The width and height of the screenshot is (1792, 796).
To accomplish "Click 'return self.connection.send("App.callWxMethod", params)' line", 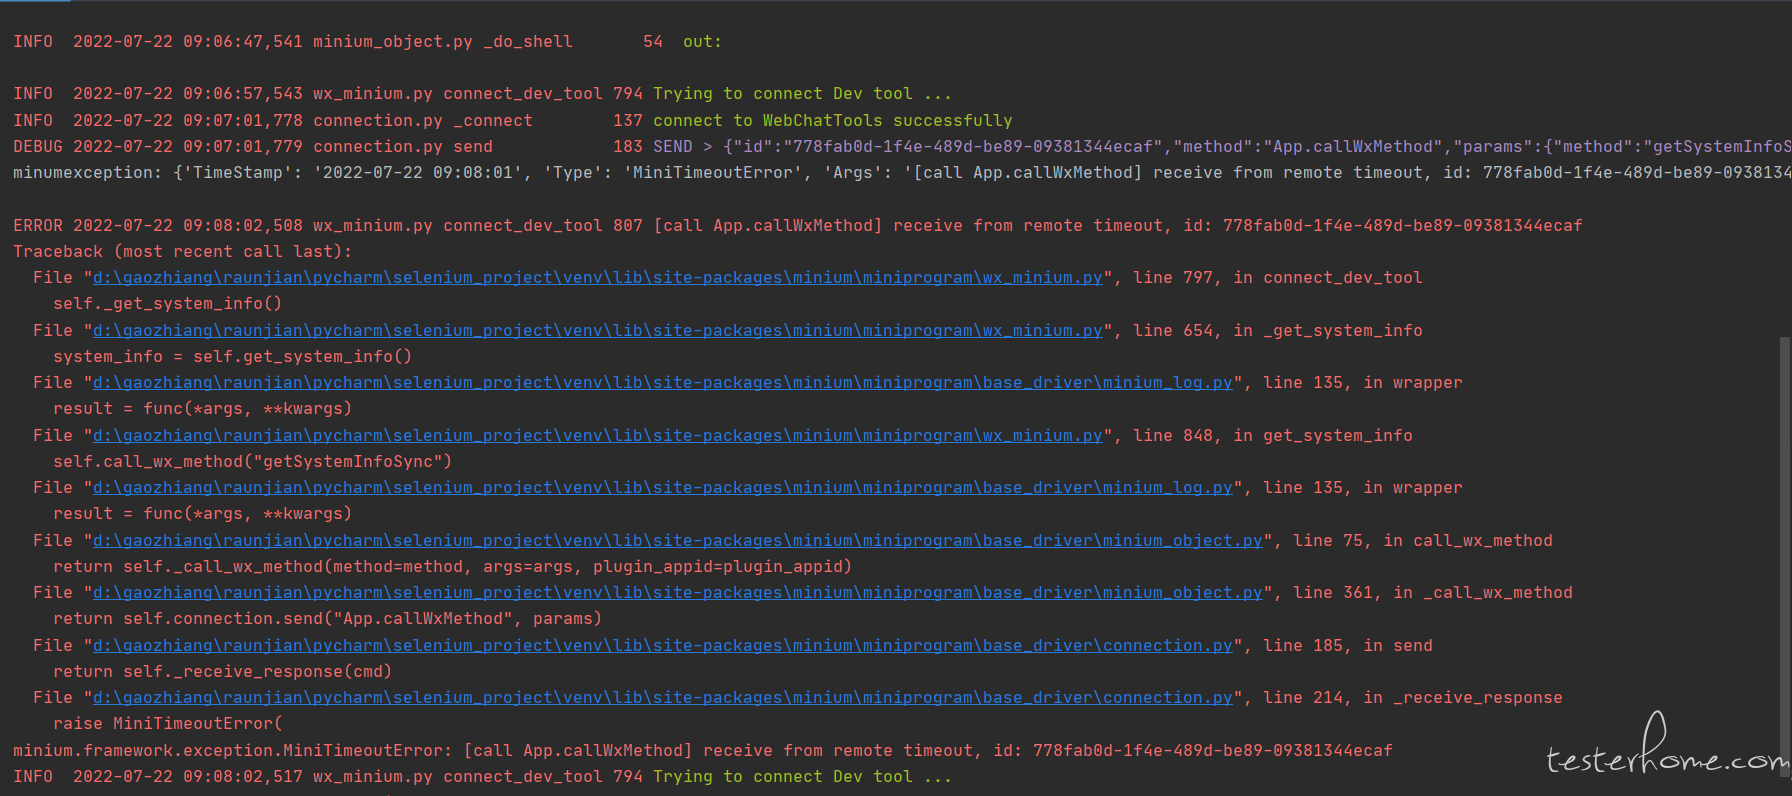I will pos(328,619).
